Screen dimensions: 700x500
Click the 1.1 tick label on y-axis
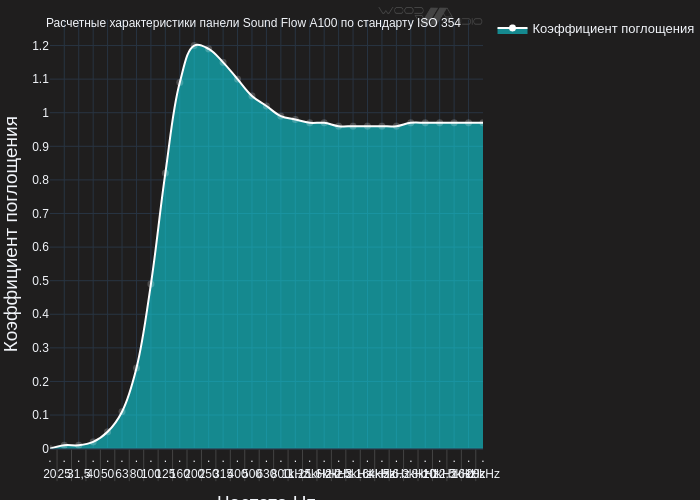tap(40, 79)
